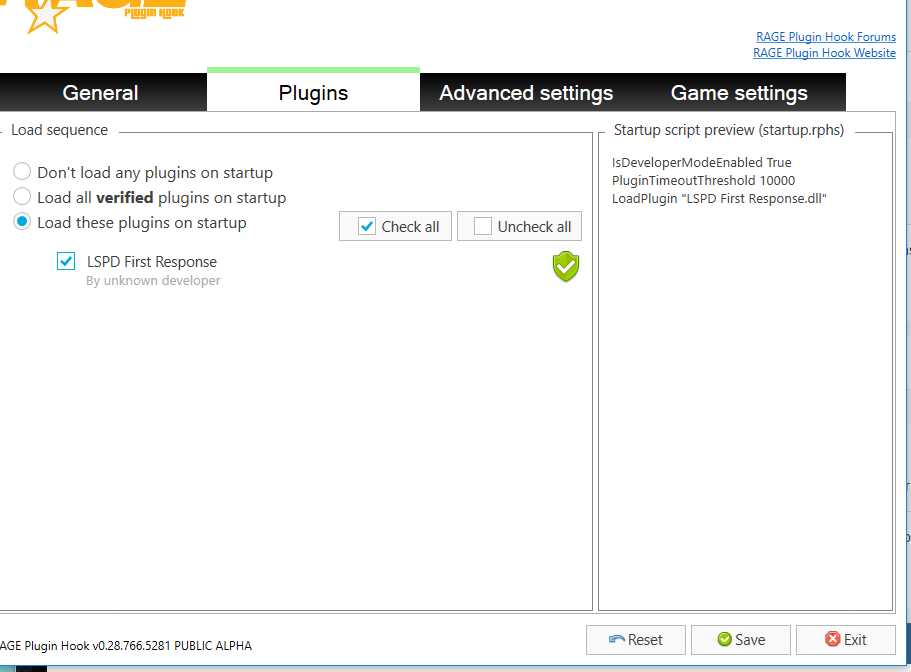Open the RAGE Plugin Hook Website link
The width and height of the screenshot is (911, 672).
824,53
